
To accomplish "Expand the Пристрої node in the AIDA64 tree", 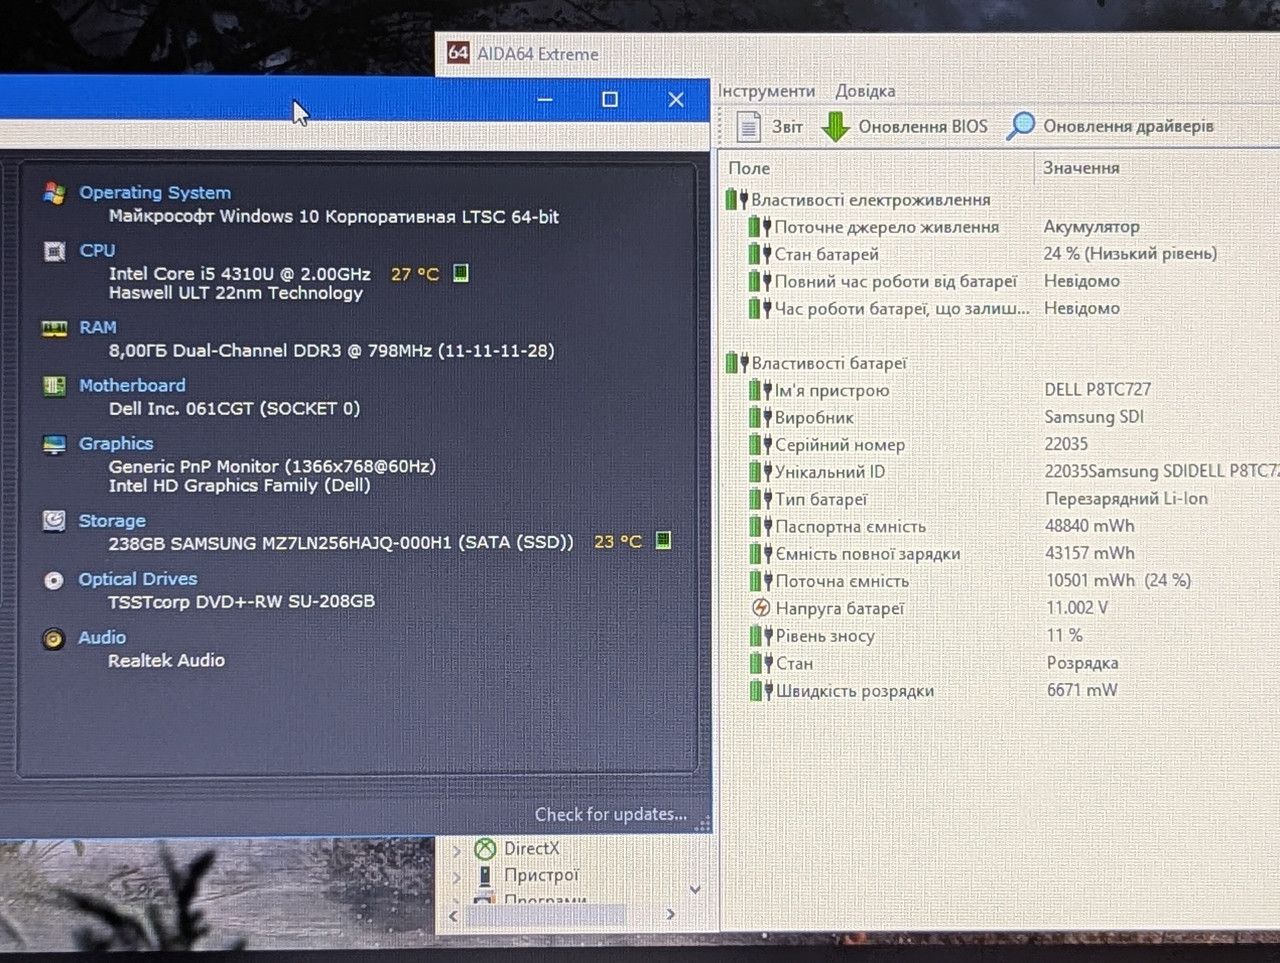I will click(x=457, y=877).
